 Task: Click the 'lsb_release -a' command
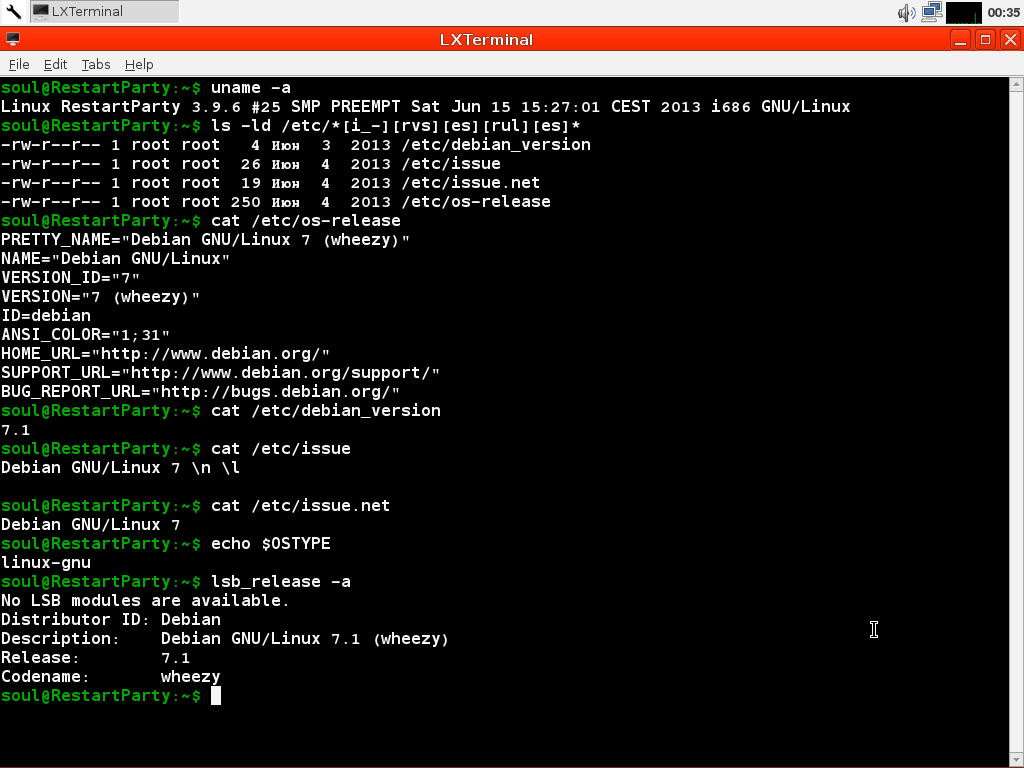coord(281,582)
